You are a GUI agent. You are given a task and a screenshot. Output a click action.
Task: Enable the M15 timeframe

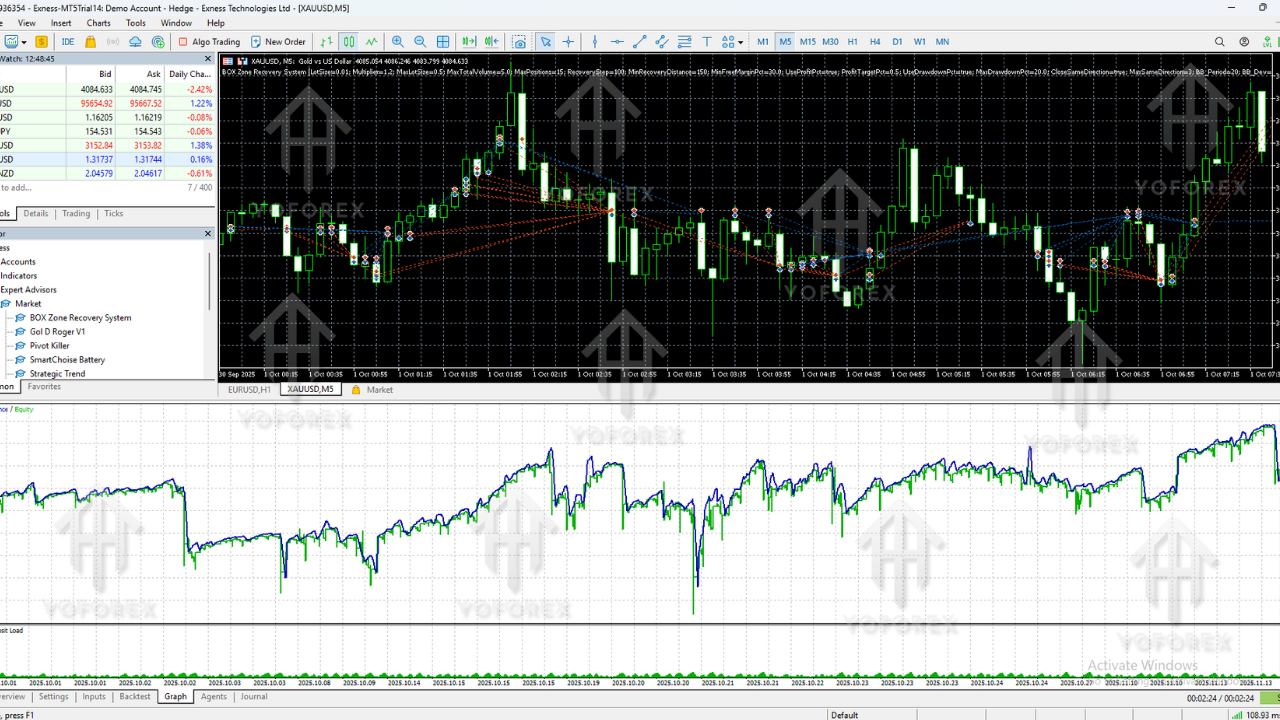click(x=807, y=42)
